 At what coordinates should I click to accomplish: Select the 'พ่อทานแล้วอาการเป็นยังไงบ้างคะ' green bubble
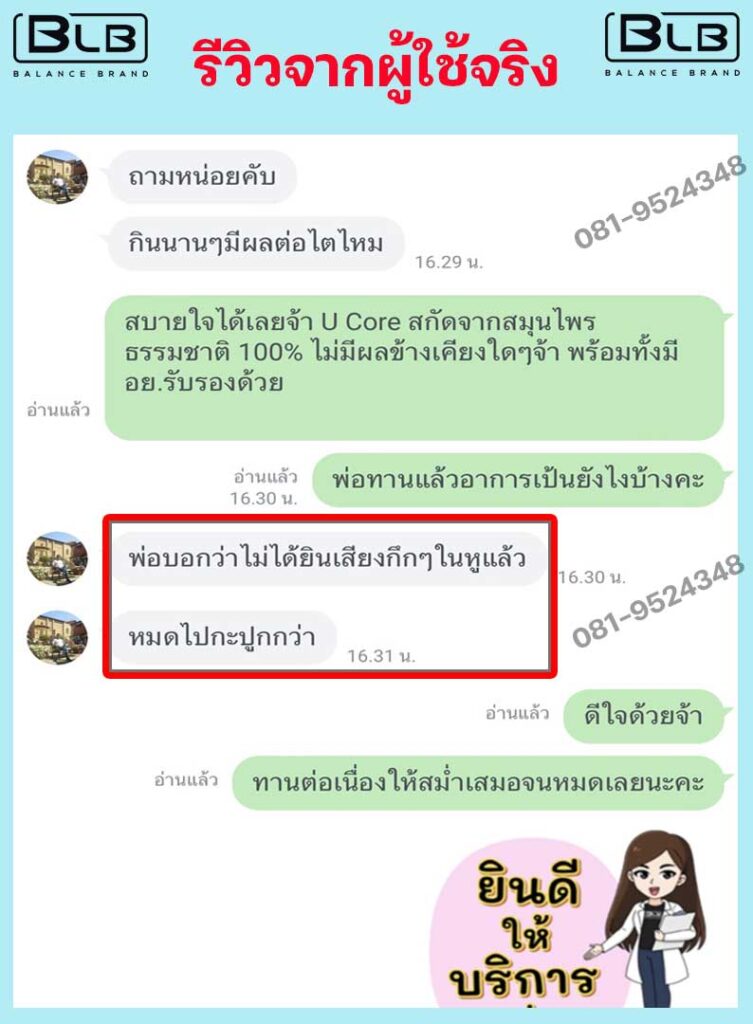click(519, 480)
